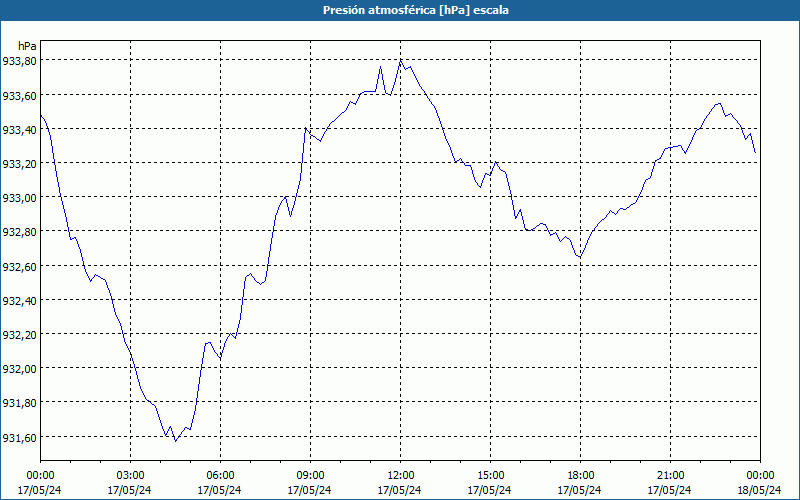The width and height of the screenshot is (800, 500).
Task: Click the 'hPa' unit label
Action: (27, 46)
